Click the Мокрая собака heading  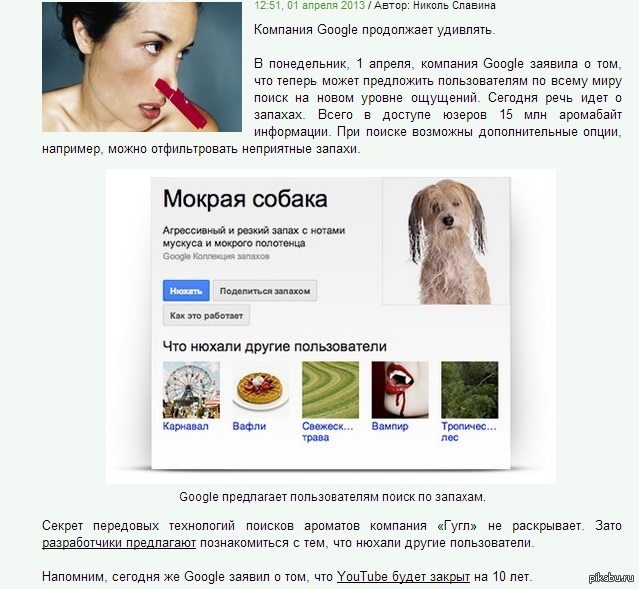click(x=245, y=199)
